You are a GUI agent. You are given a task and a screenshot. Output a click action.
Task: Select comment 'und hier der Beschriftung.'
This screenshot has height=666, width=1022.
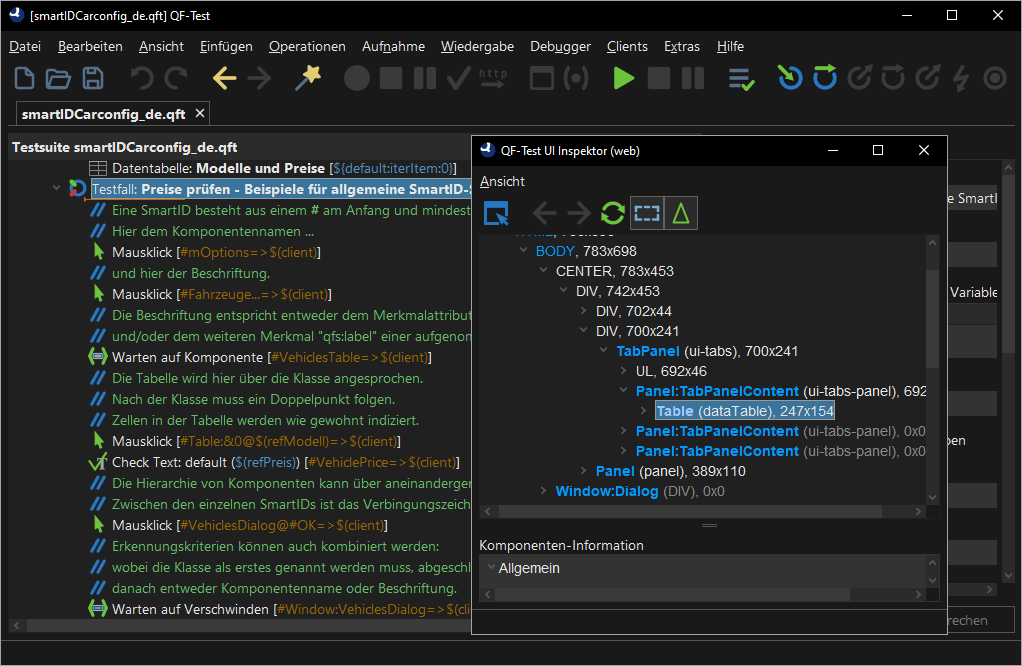coord(191,273)
